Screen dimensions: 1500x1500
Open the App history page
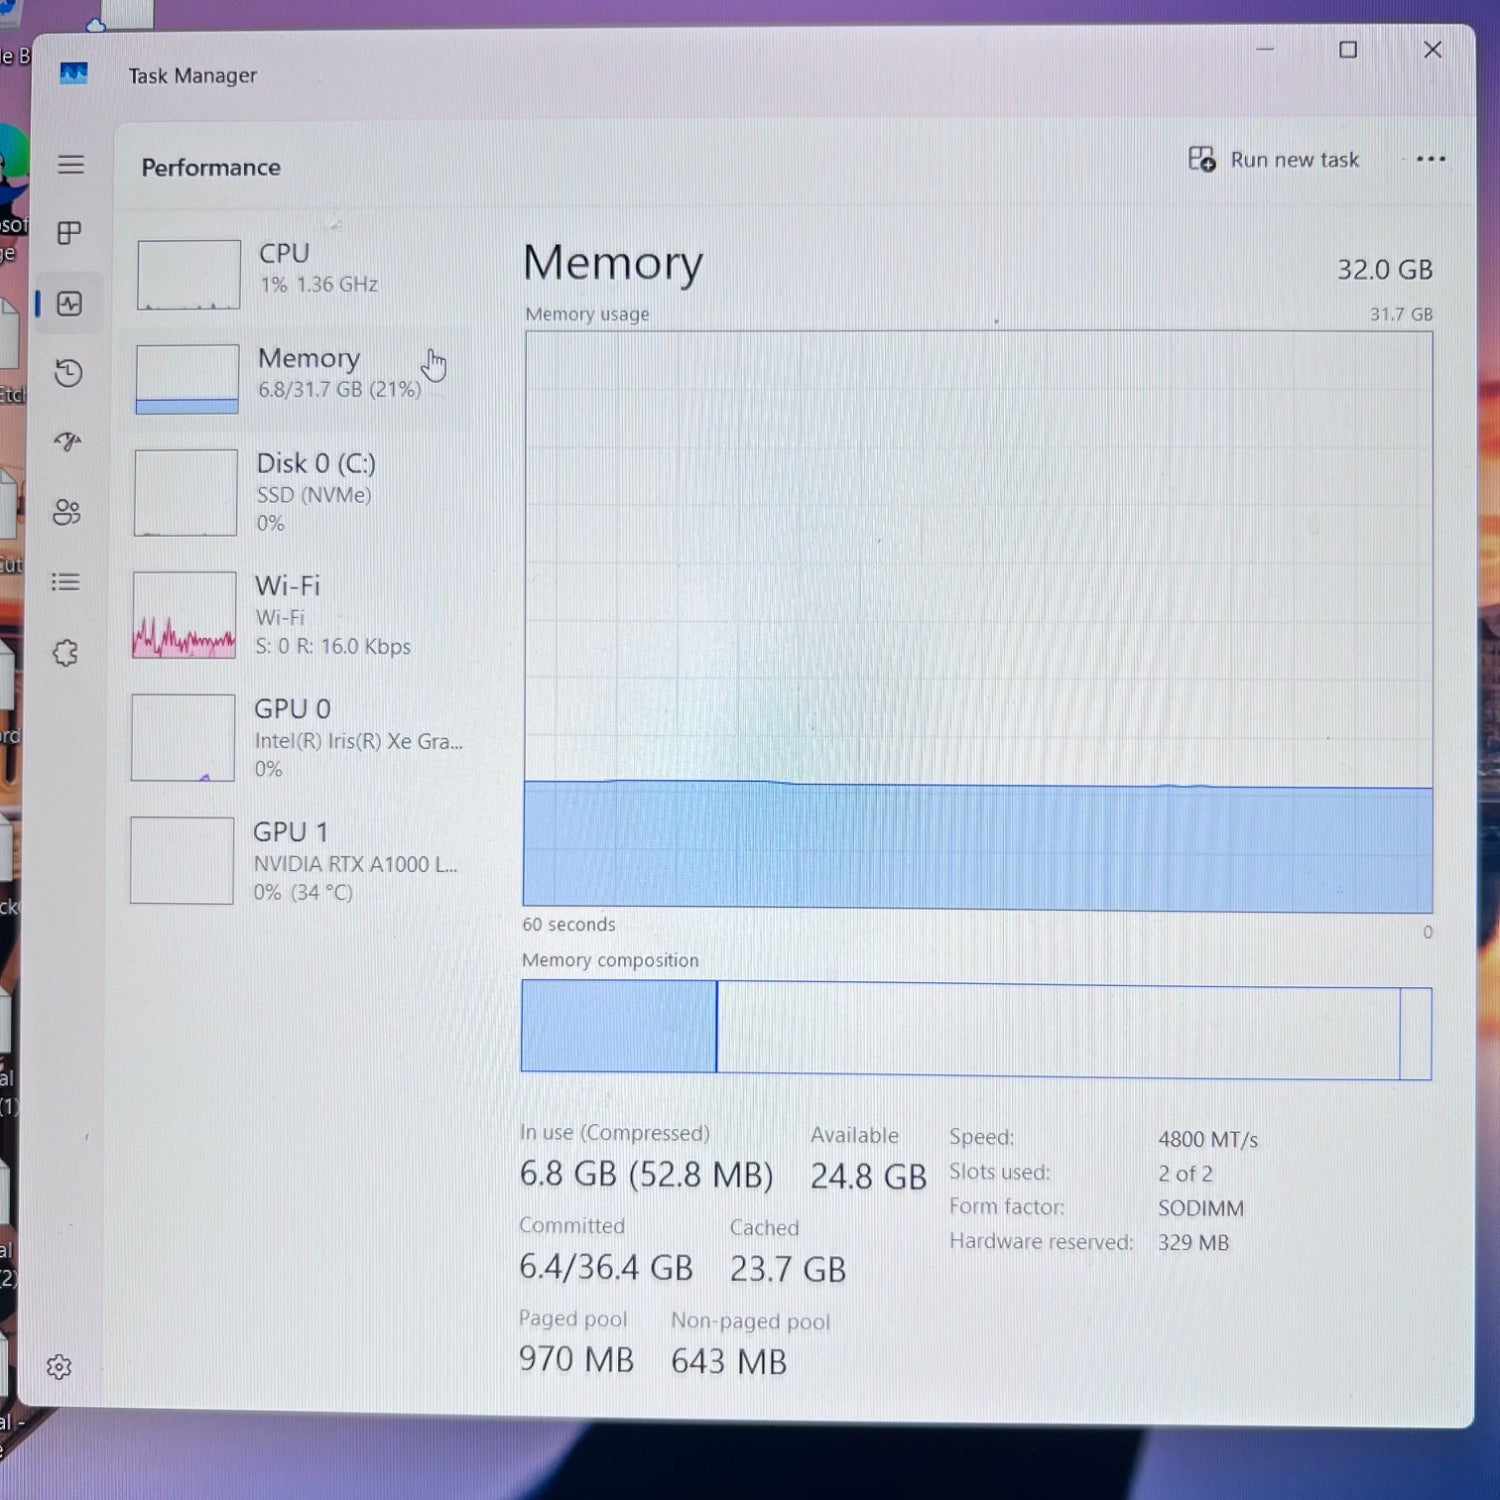tap(68, 373)
